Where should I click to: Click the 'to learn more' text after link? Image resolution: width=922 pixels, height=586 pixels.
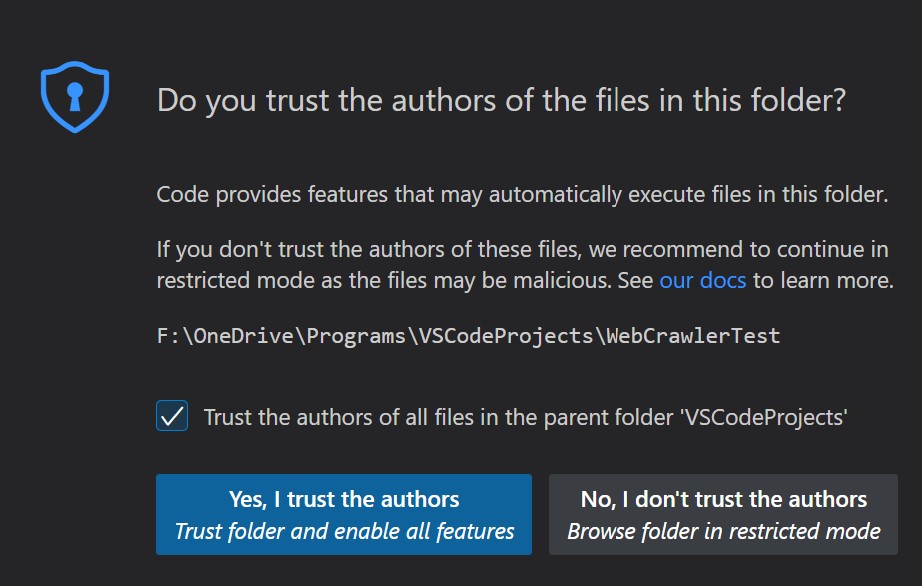[823, 280]
